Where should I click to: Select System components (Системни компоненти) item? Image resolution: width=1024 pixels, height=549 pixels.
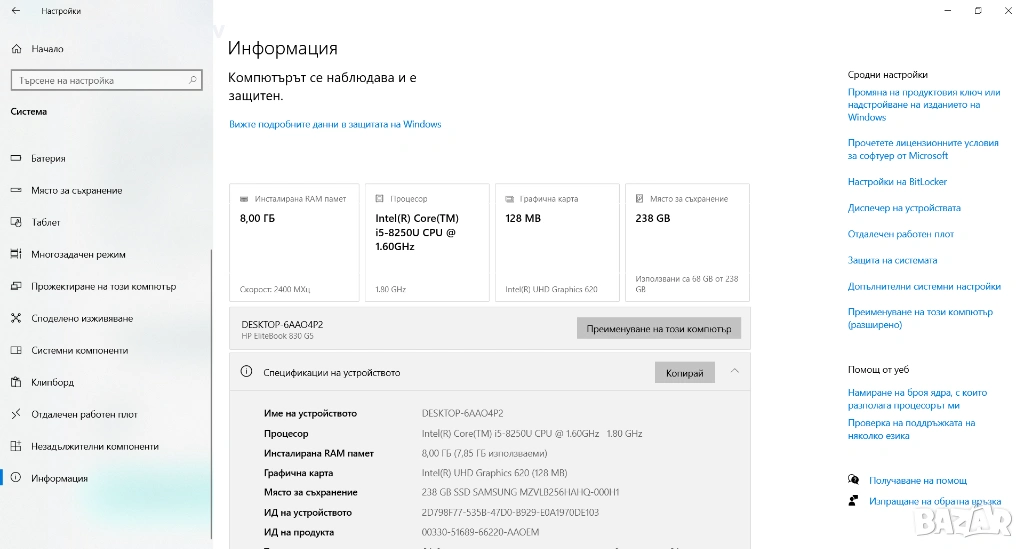(x=79, y=350)
